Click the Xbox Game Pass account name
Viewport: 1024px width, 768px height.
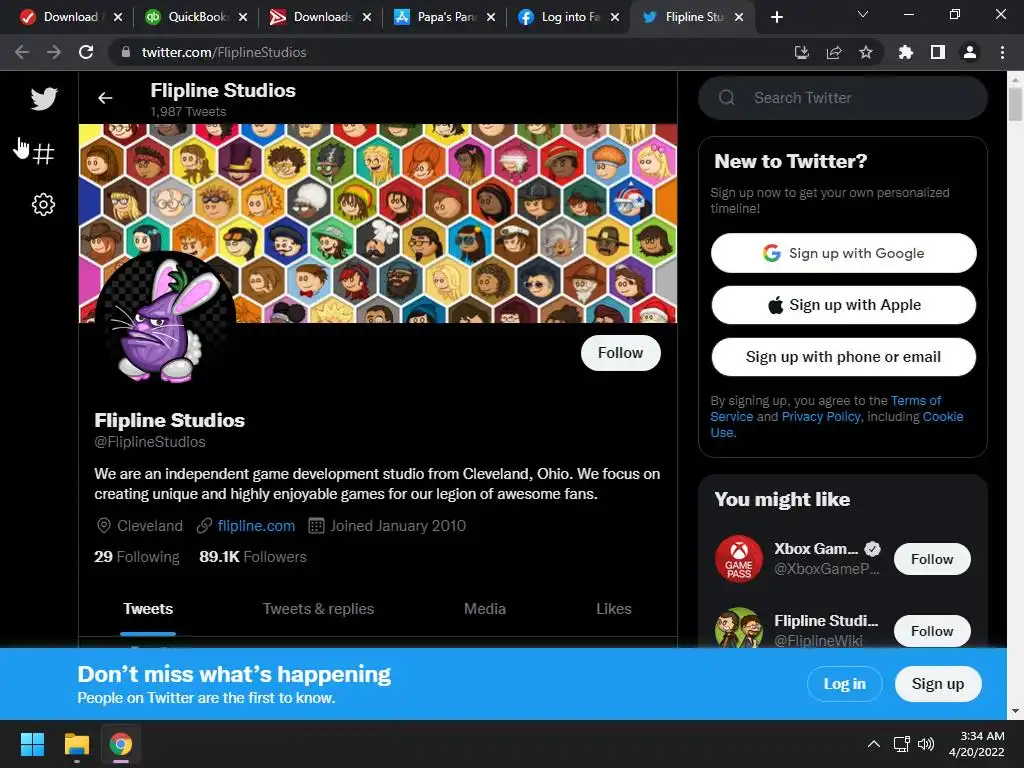816,549
